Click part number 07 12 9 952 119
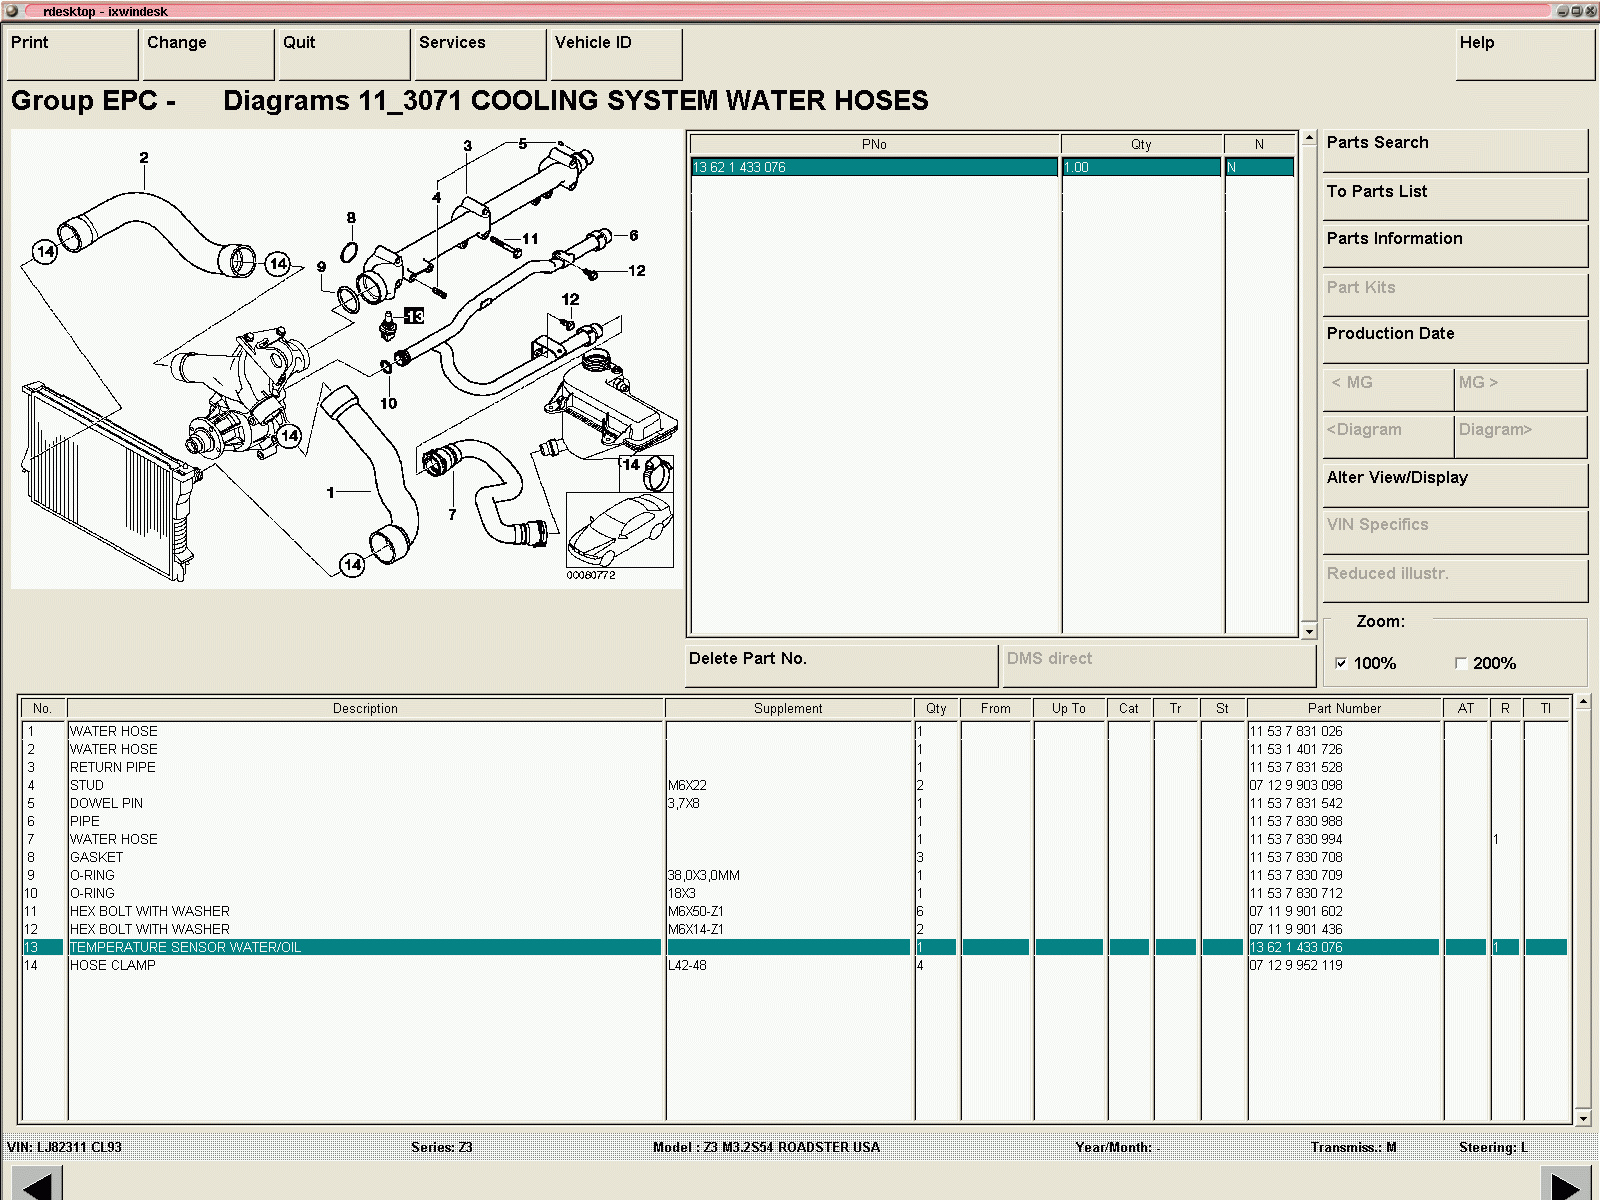Image resolution: width=1600 pixels, height=1200 pixels. tap(1296, 965)
